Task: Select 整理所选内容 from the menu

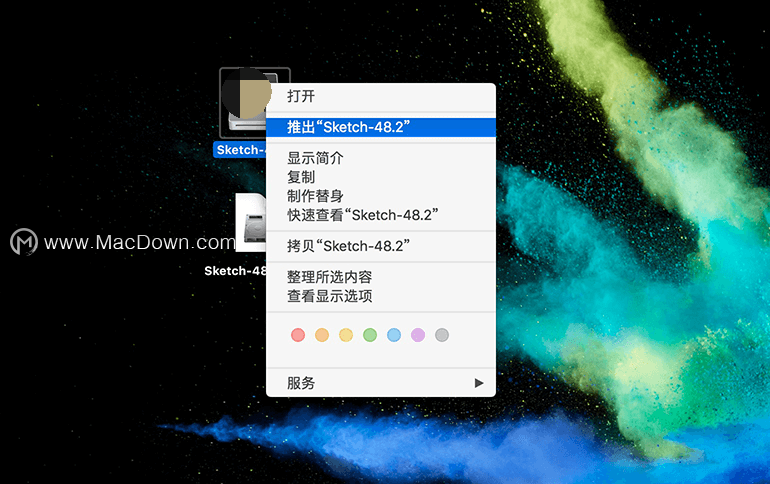Action: (x=381, y=277)
